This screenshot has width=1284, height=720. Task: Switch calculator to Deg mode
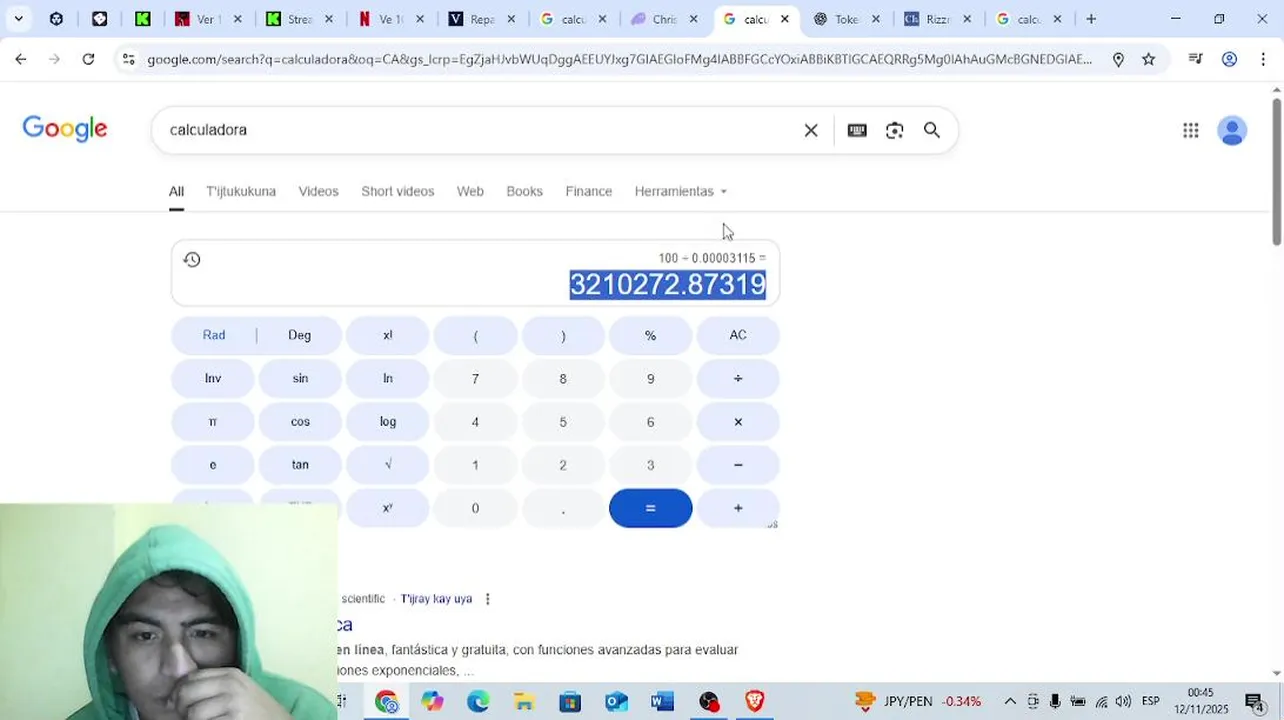(x=300, y=335)
